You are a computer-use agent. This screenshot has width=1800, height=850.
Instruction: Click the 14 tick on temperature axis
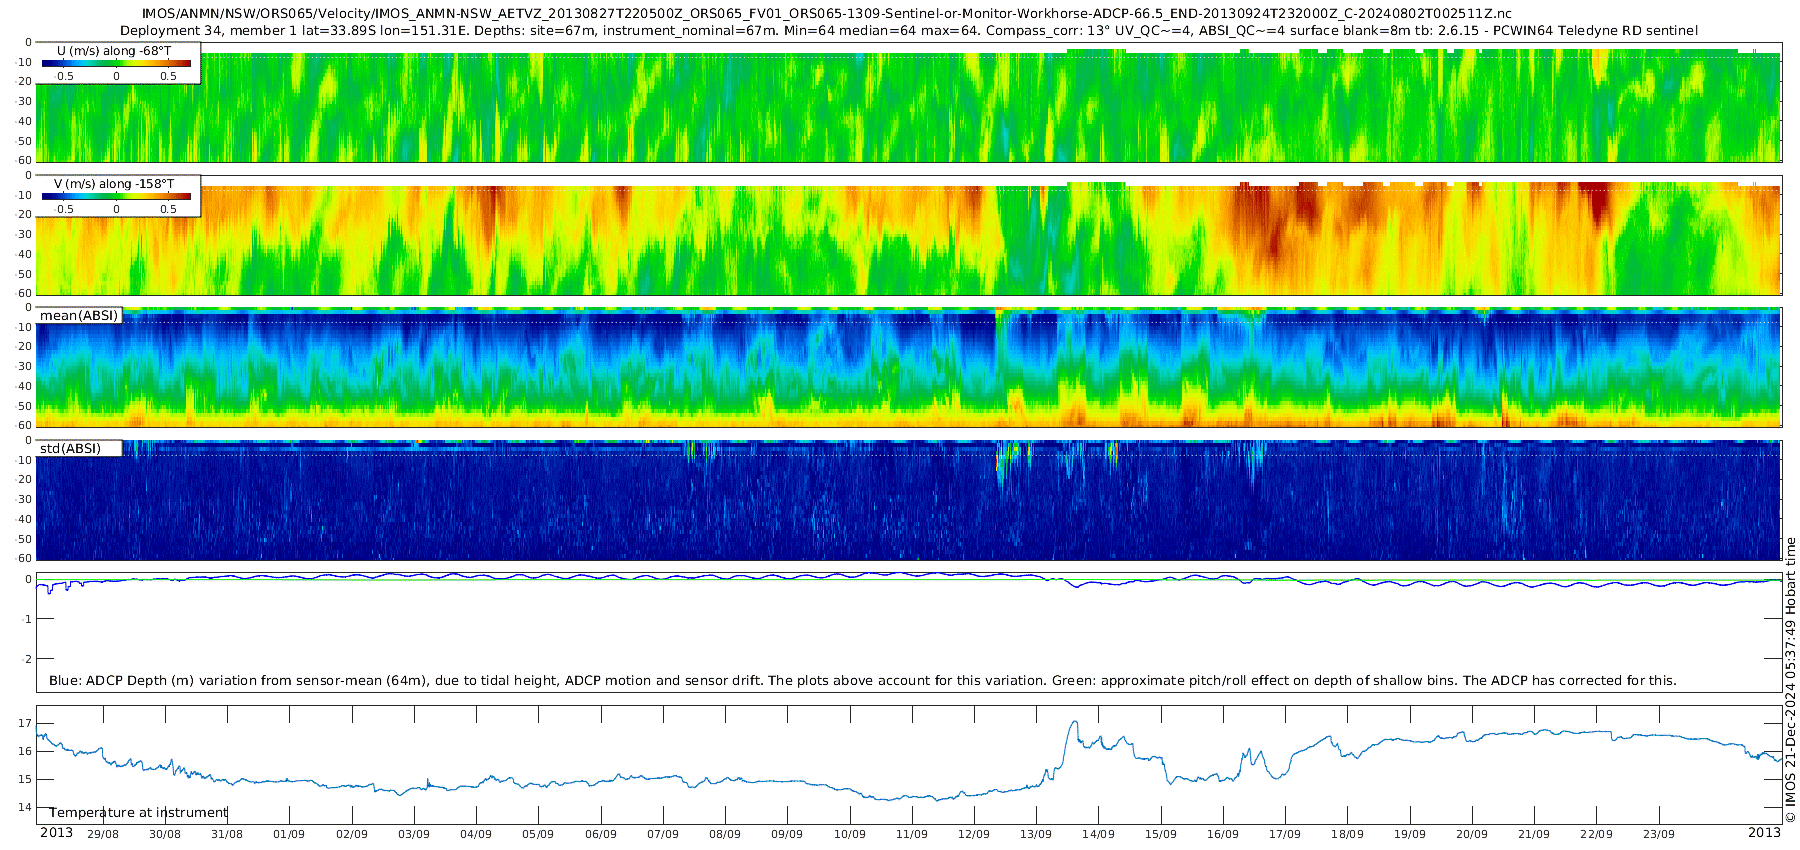pyautogui.click(x=26, y=808)
